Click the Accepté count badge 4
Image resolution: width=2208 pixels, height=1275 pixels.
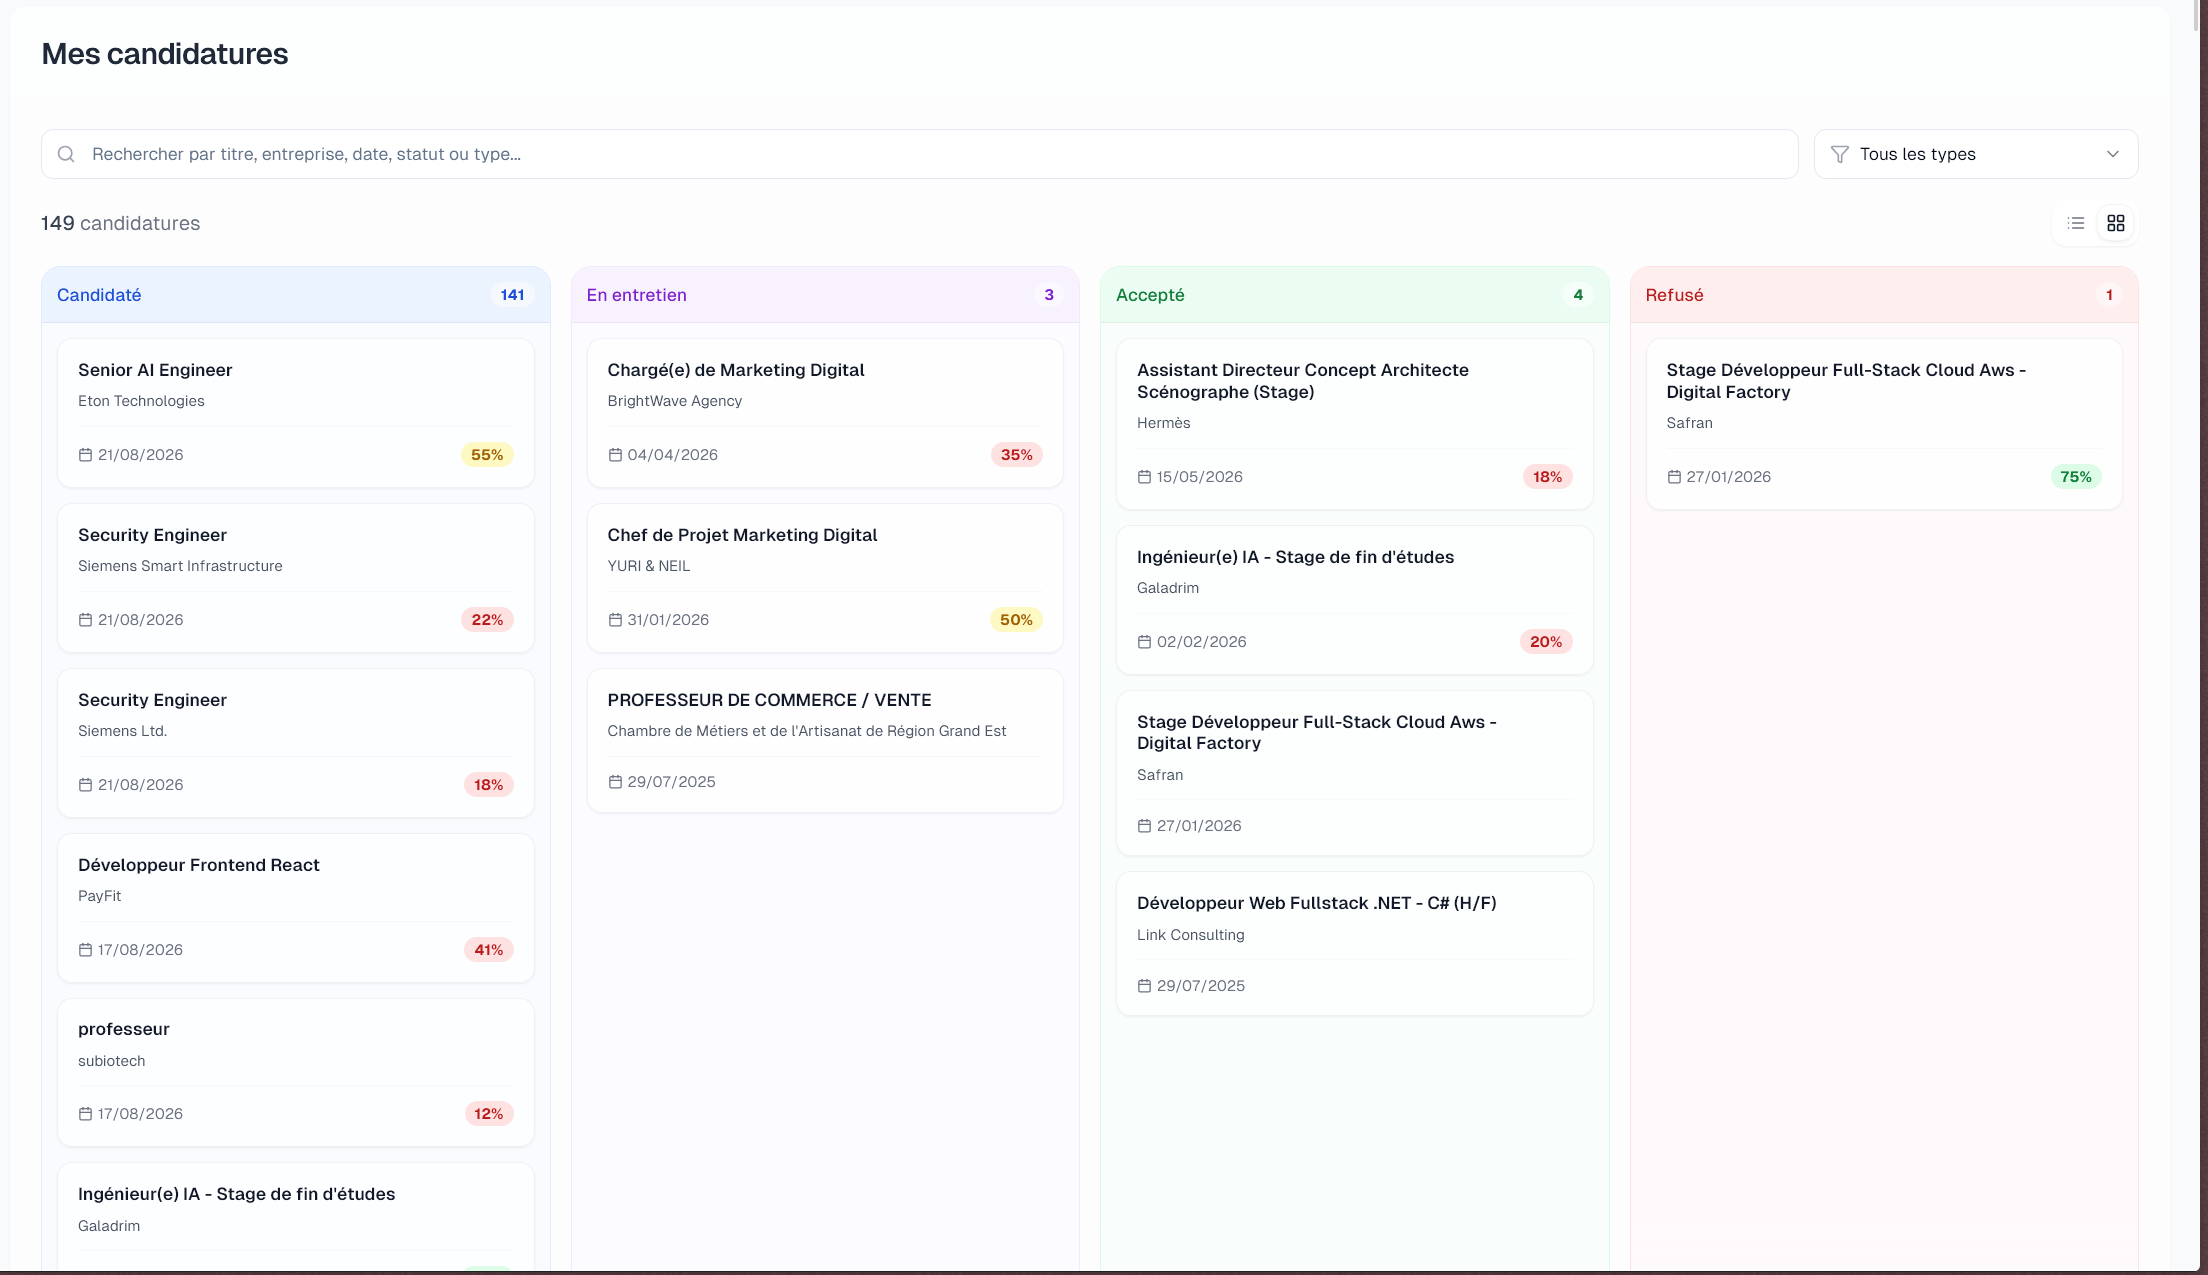tap(1578, 295)
